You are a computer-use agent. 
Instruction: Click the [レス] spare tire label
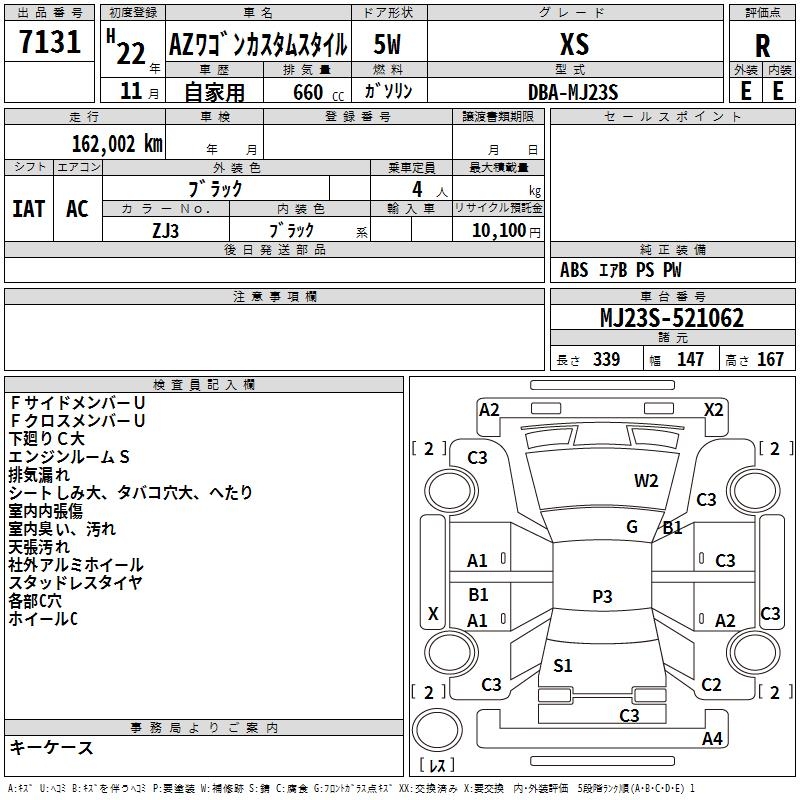coord(437,764)
